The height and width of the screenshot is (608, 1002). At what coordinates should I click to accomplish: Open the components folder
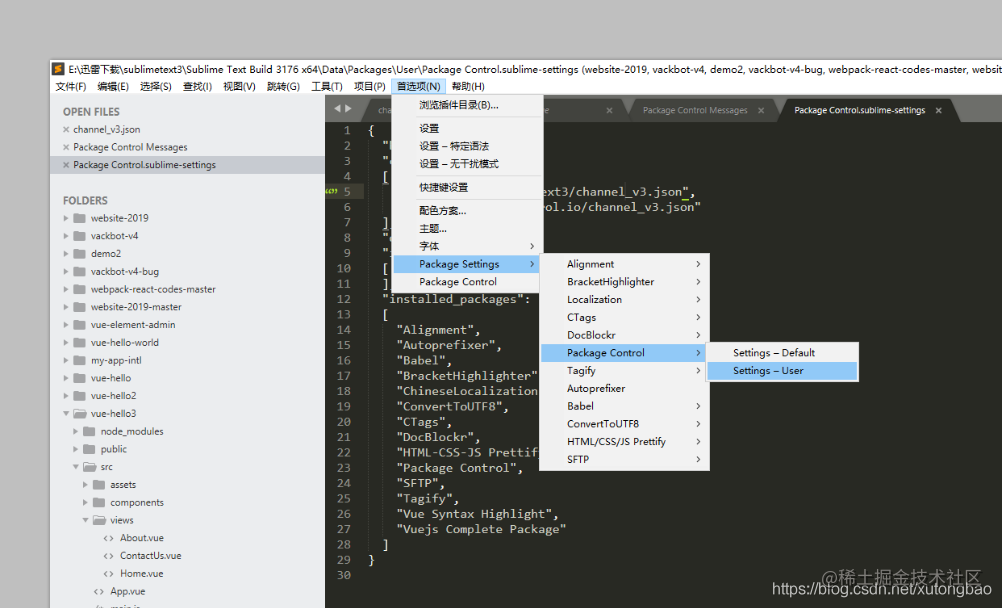[137, 503]
